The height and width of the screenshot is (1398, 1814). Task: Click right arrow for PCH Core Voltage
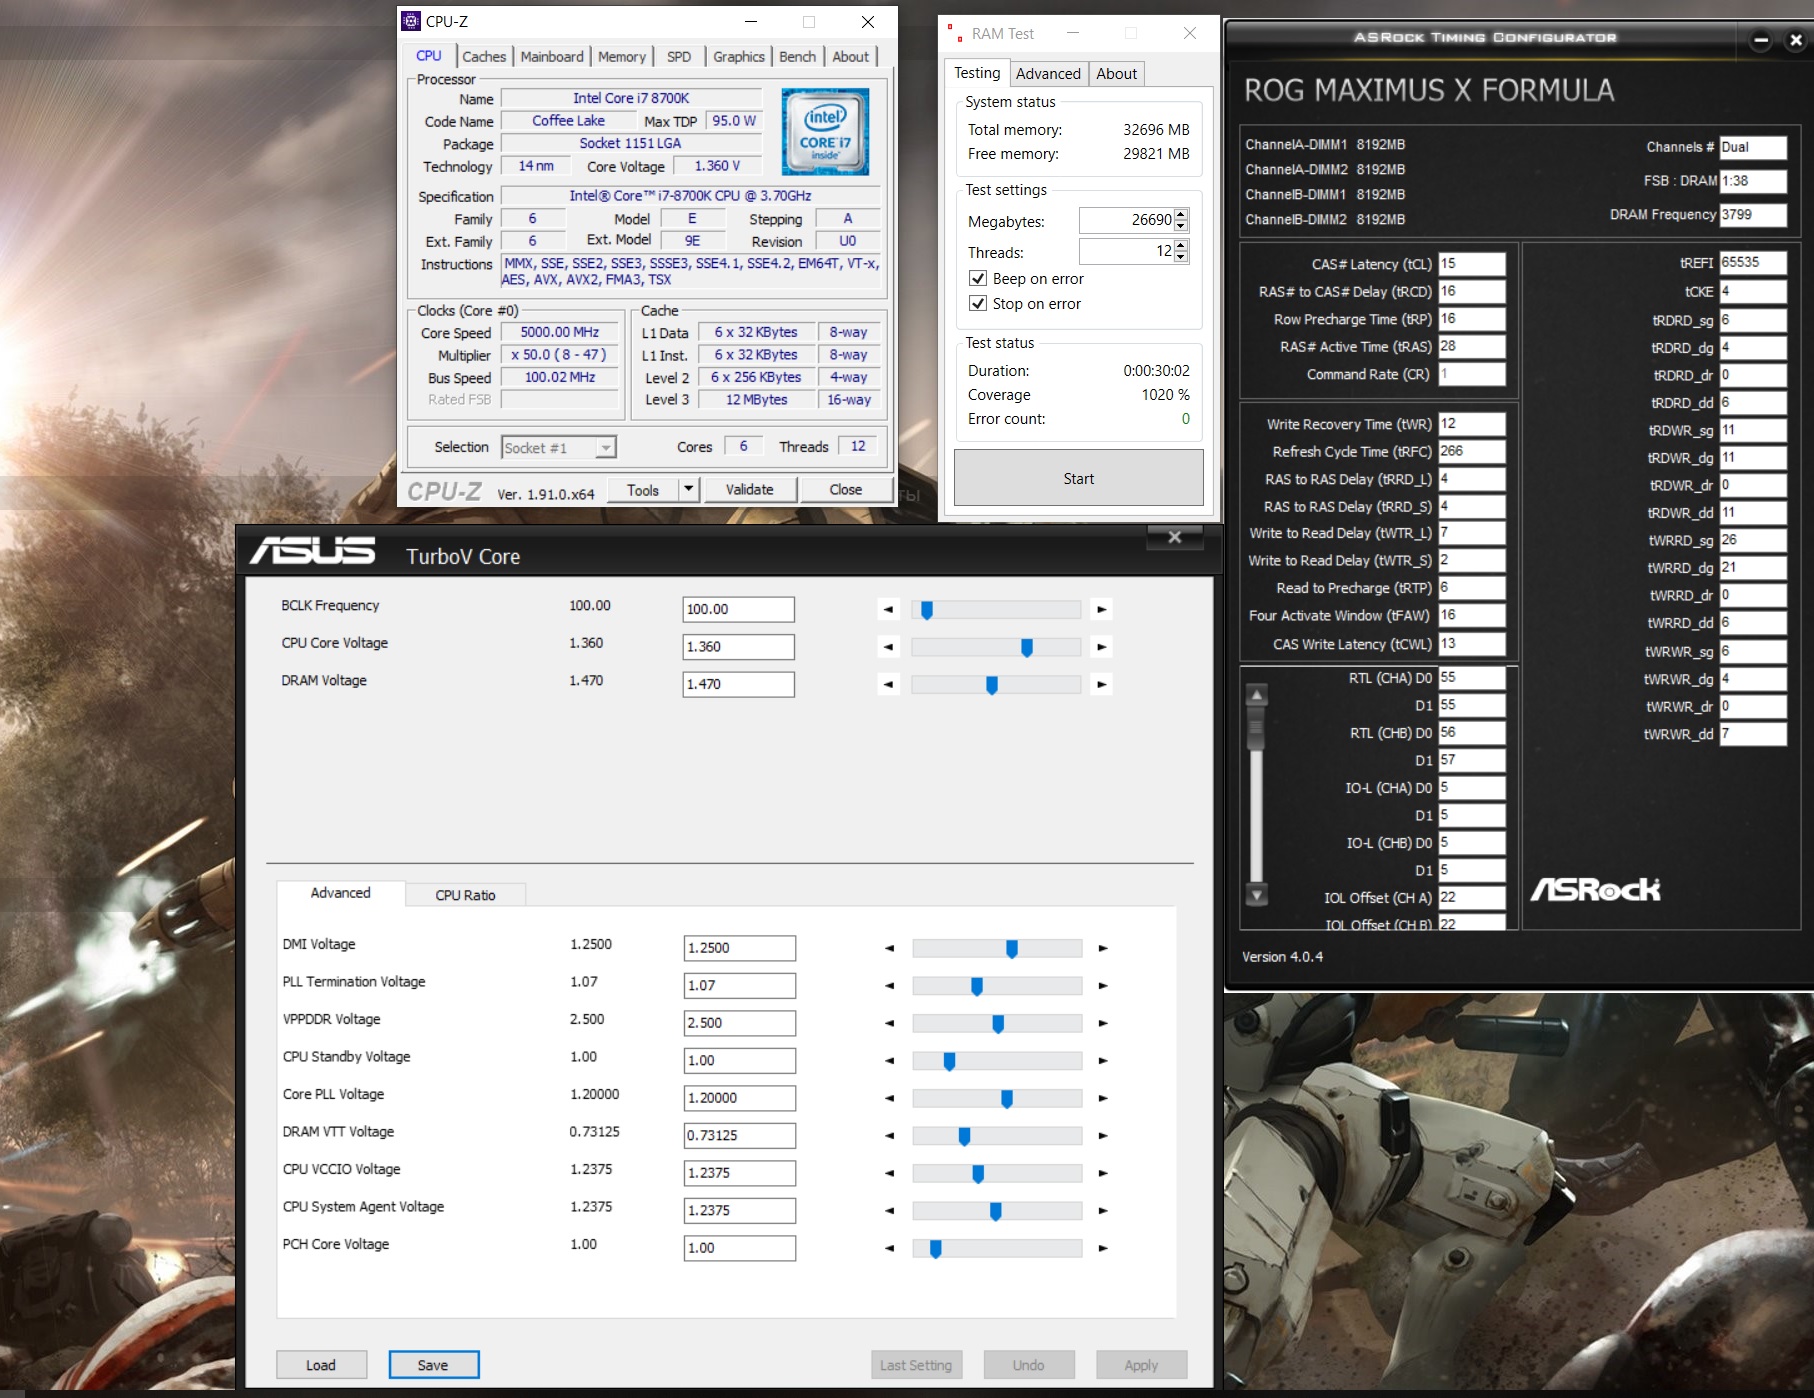click(1103, 1248)
